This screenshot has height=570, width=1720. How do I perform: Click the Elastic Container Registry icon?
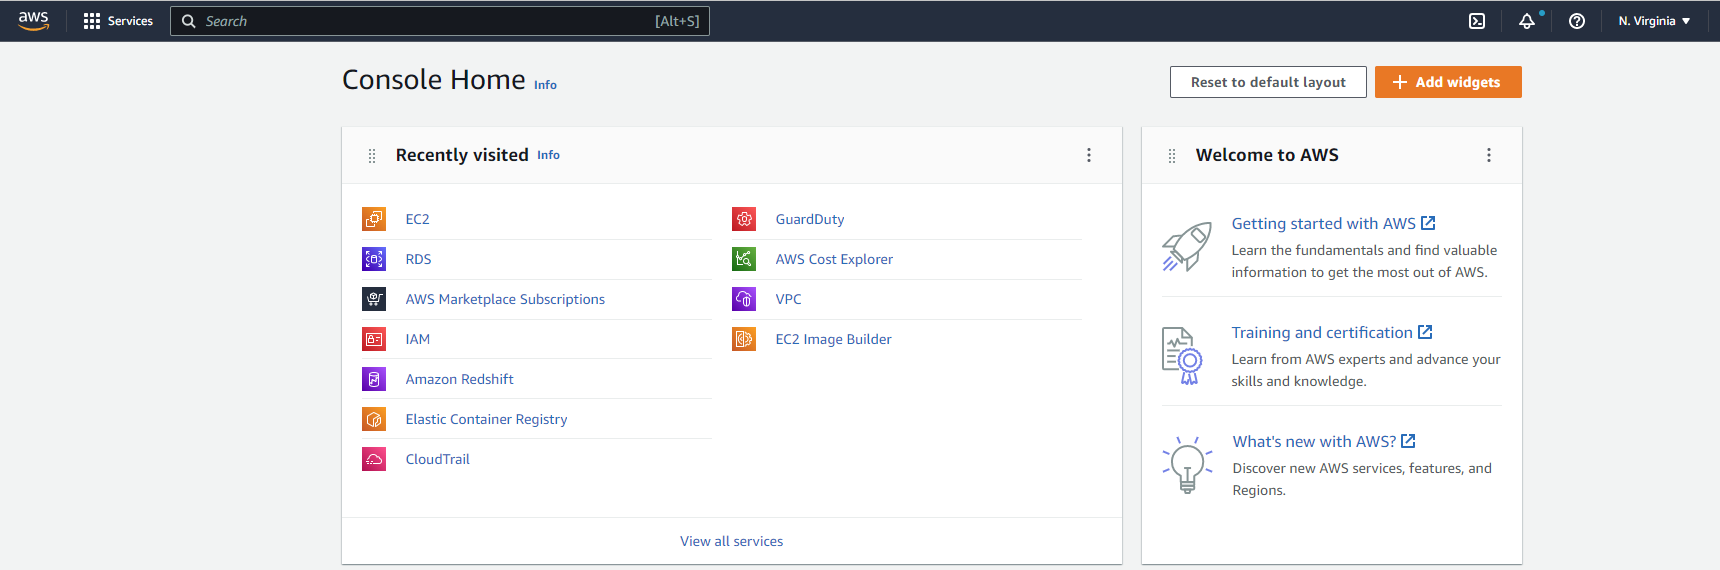pos(374,419)
